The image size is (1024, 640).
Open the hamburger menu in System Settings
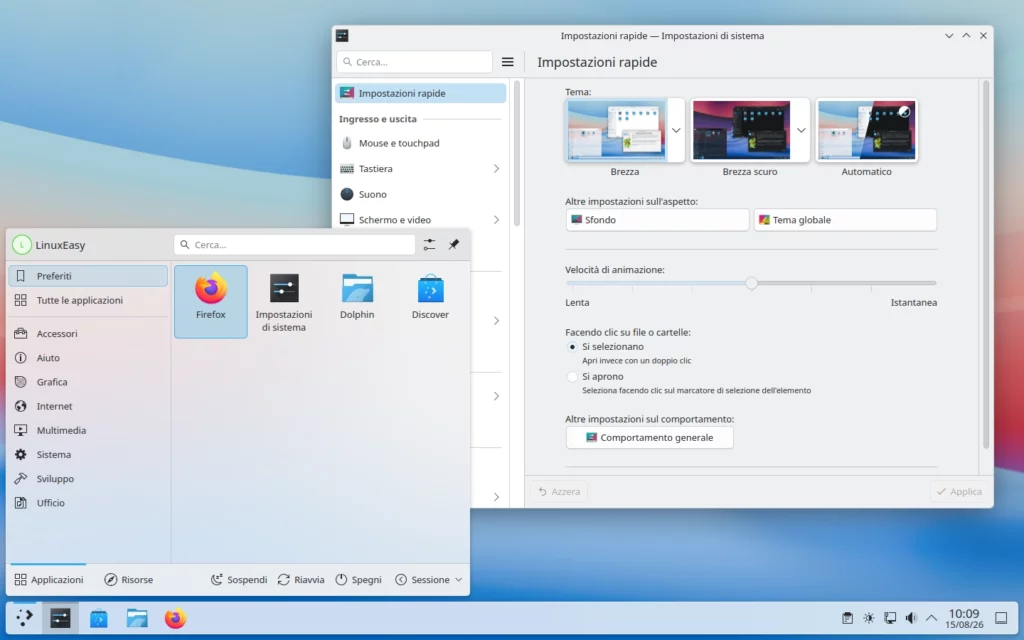507,62
